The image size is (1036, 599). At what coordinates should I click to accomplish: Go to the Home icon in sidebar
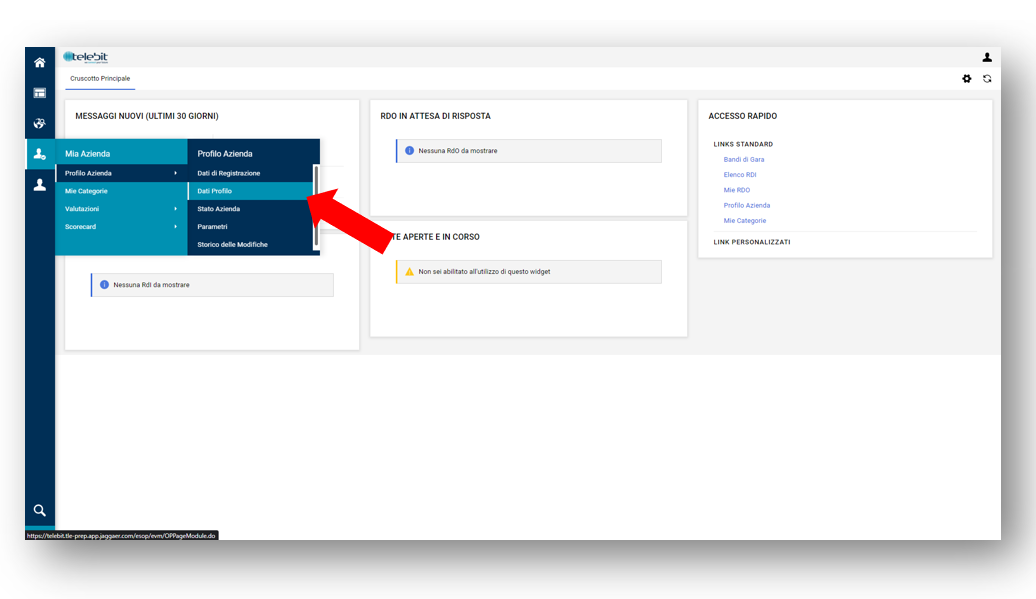[40, 62]
